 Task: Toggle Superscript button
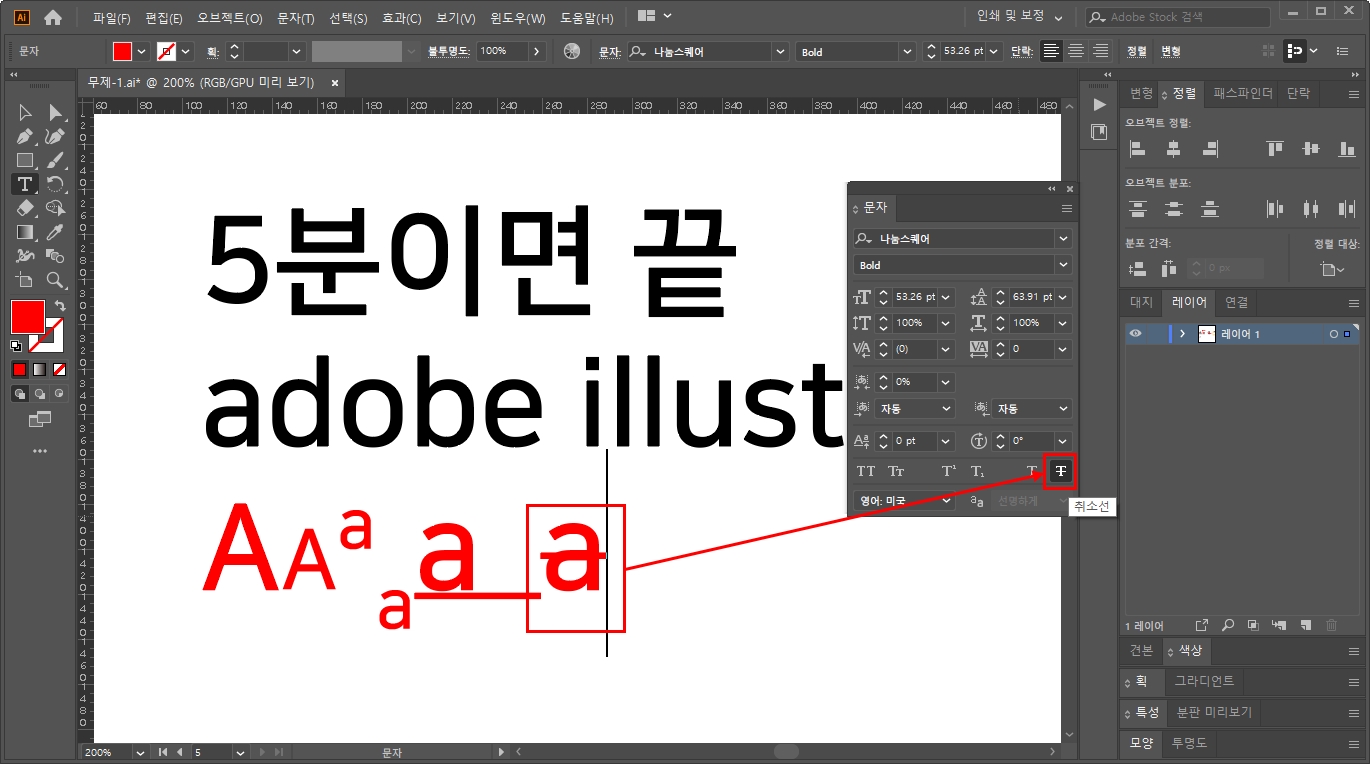[x=949, y=471]
